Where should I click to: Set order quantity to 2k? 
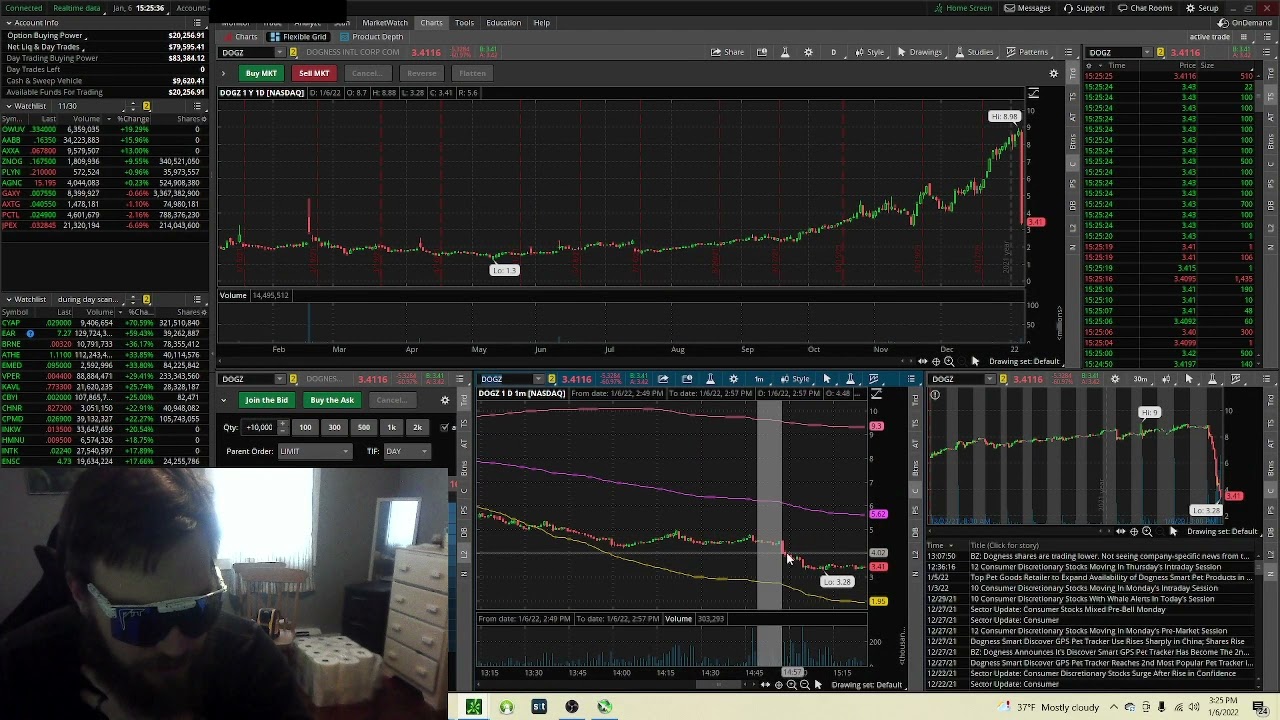click(x=418, y=427)
